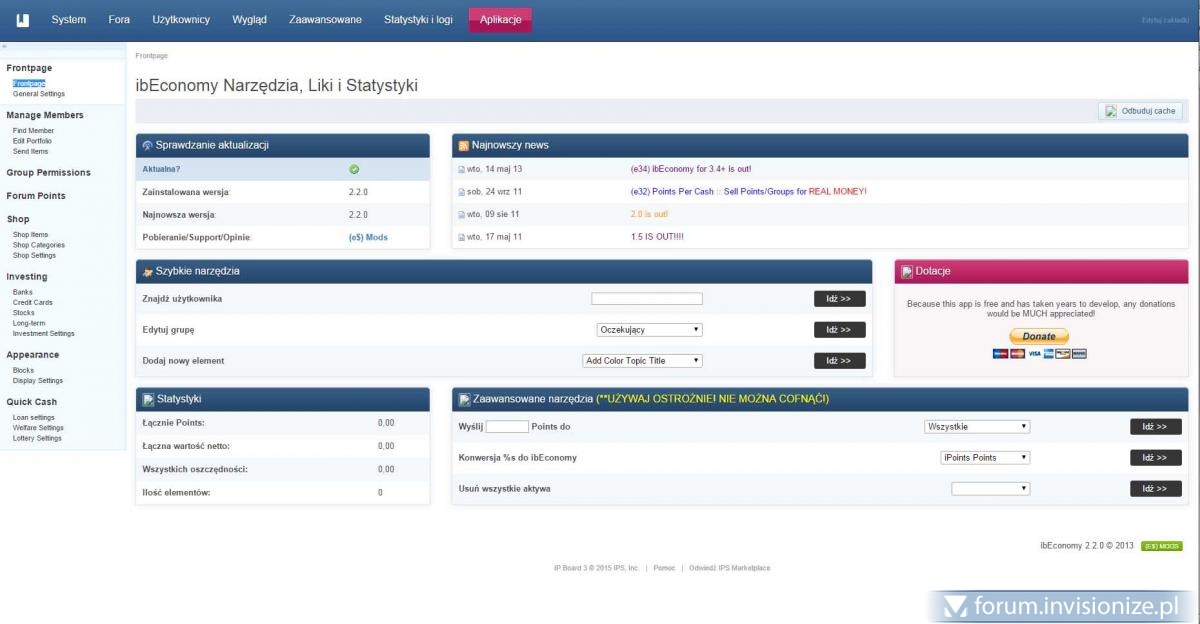Click the green (e$) MODS footer badge
This screenshot has width=1200, height=624.
point(1161,546)
